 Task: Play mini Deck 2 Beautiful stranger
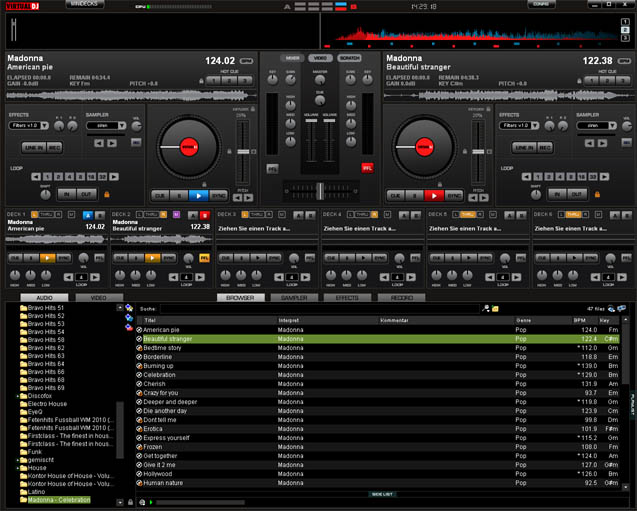click(152, 258)
